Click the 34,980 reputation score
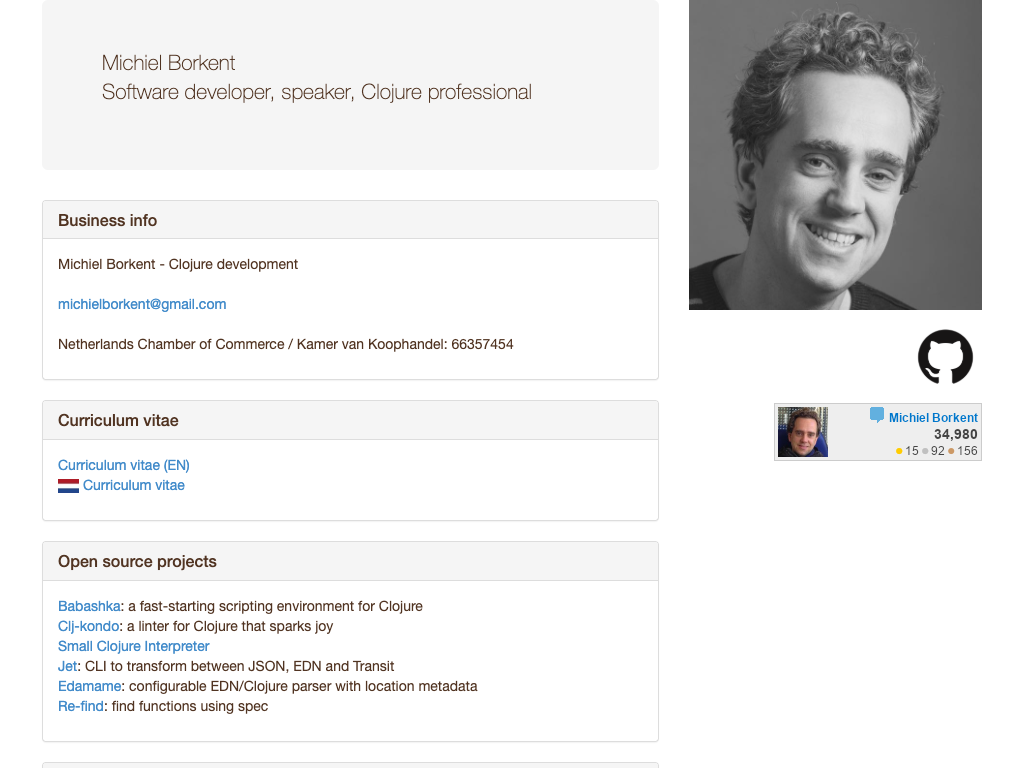1024x768 pixels. [955, 434]
